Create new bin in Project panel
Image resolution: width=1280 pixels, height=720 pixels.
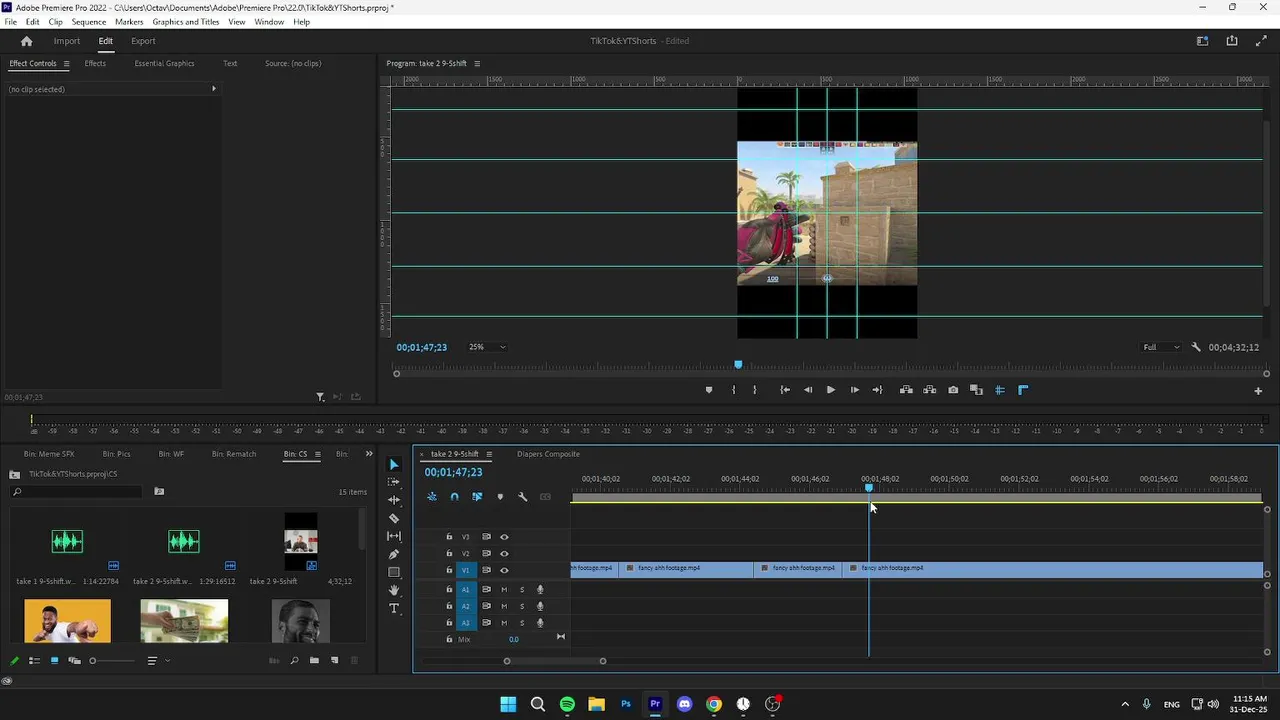point(314,660)
